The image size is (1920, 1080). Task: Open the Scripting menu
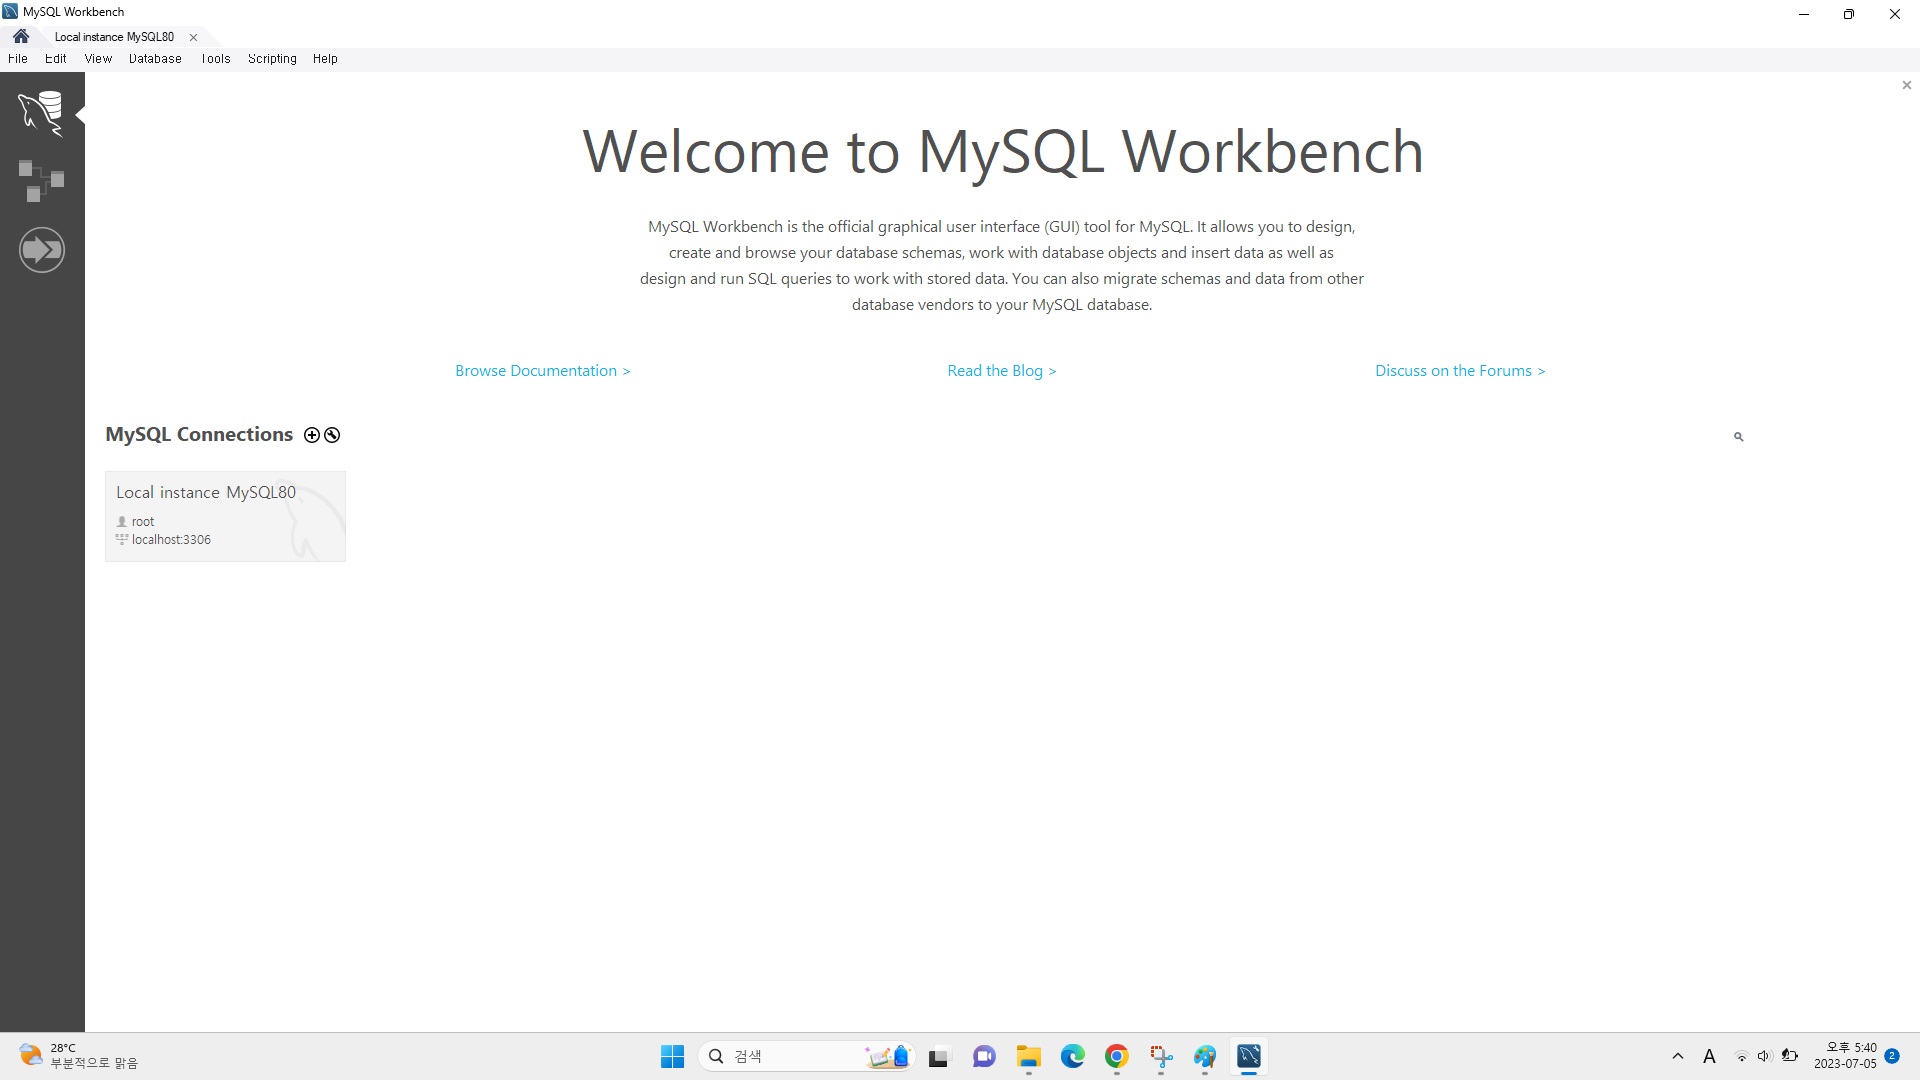coord(272,59)
